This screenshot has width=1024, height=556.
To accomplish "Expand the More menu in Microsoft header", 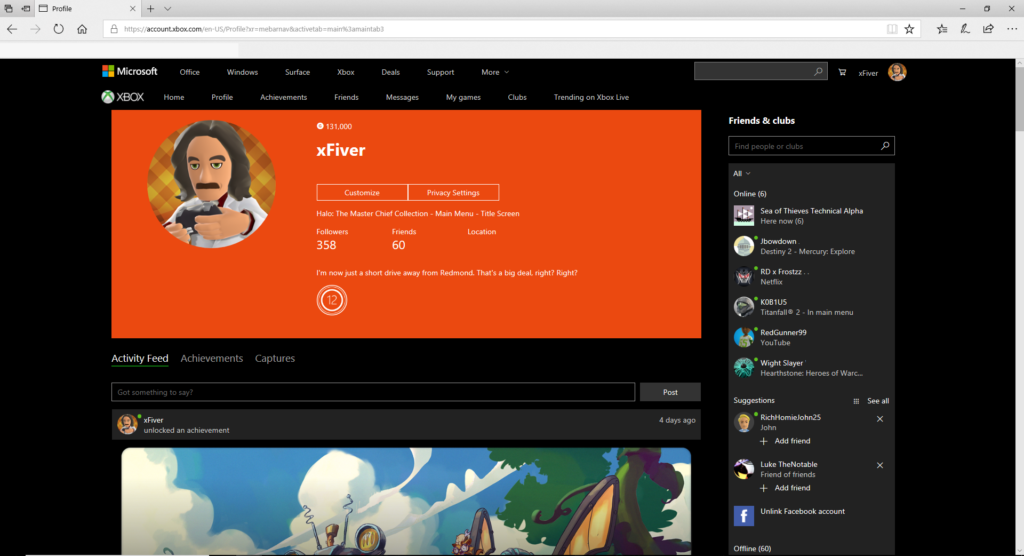I will (x=495, y=72).
